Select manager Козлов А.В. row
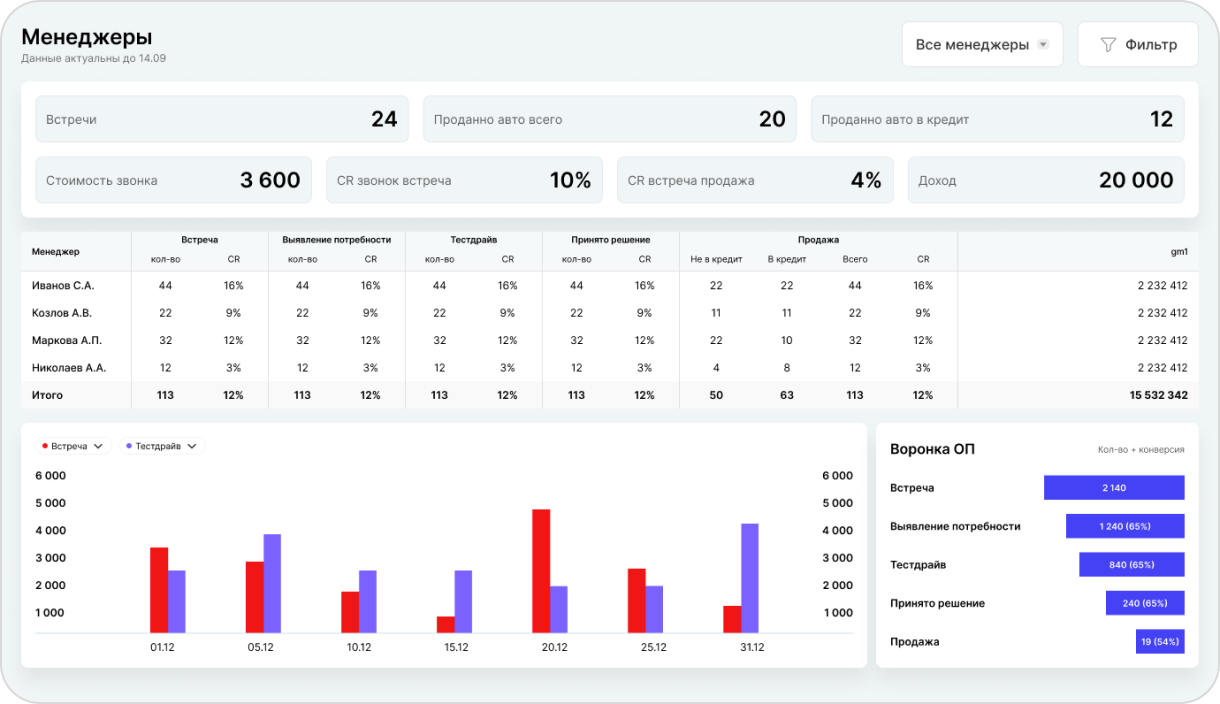The width and height of the screenshot is (1220, 704). click(x=609, y=313)
